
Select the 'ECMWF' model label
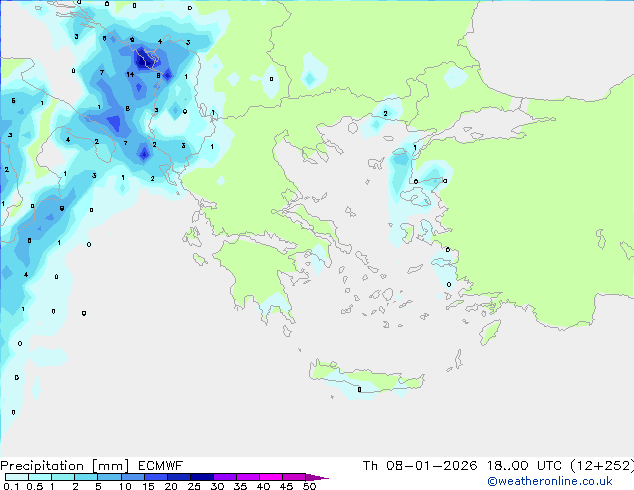pos(161,466)
